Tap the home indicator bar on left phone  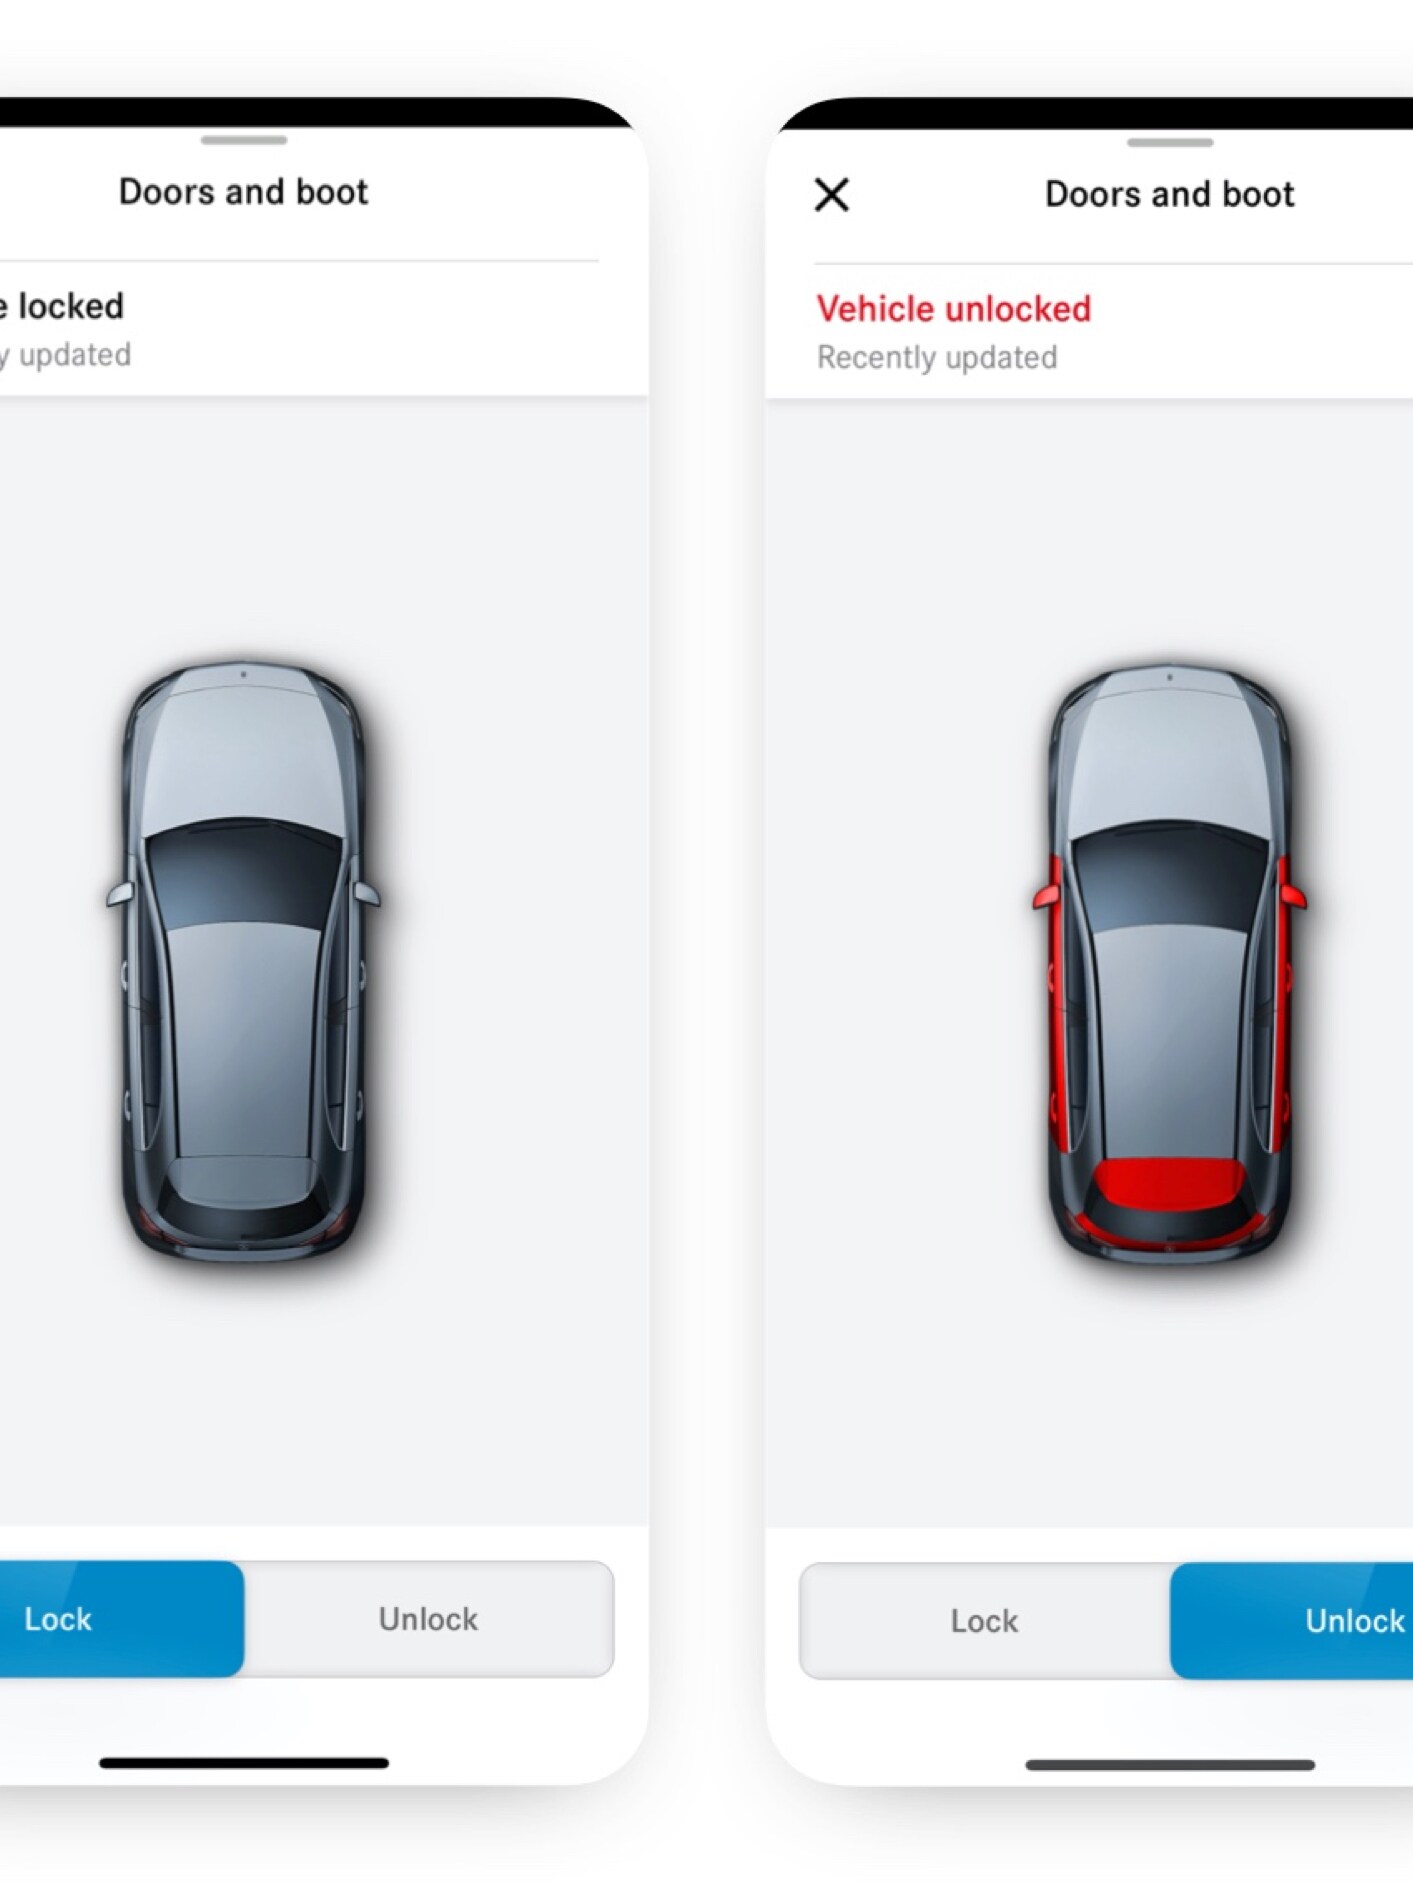243,1762
